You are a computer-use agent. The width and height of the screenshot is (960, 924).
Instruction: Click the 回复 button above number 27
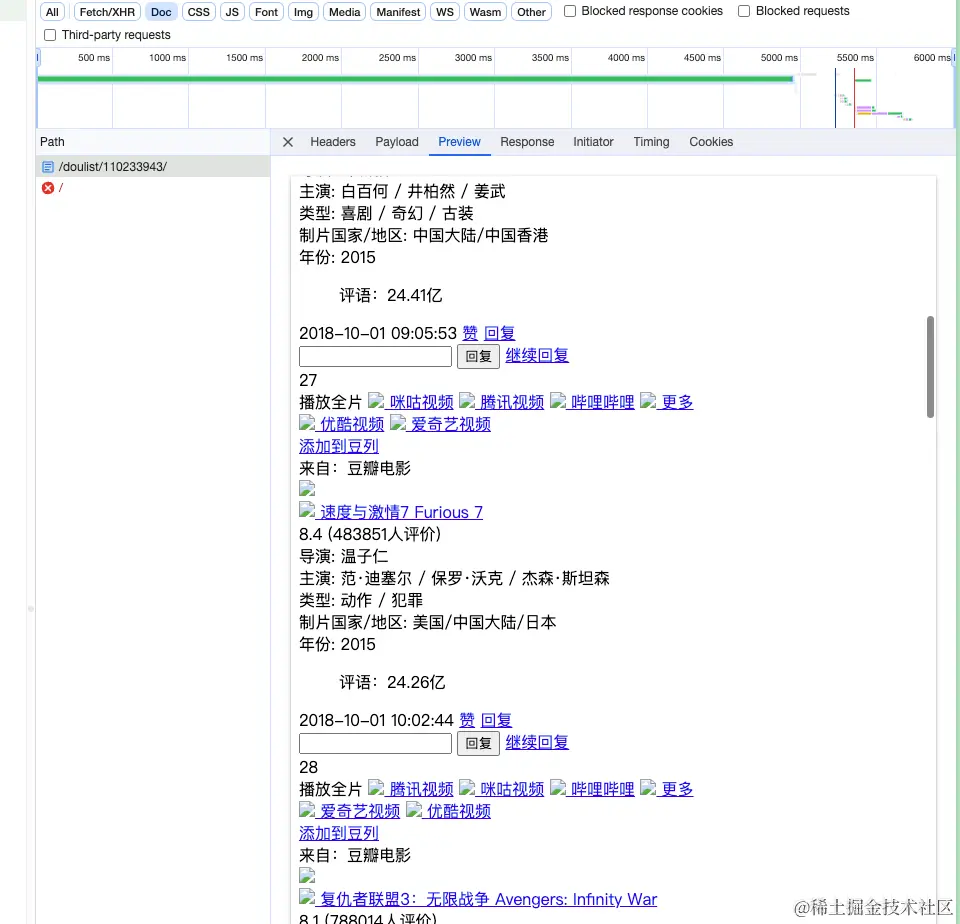pos(478,356)
